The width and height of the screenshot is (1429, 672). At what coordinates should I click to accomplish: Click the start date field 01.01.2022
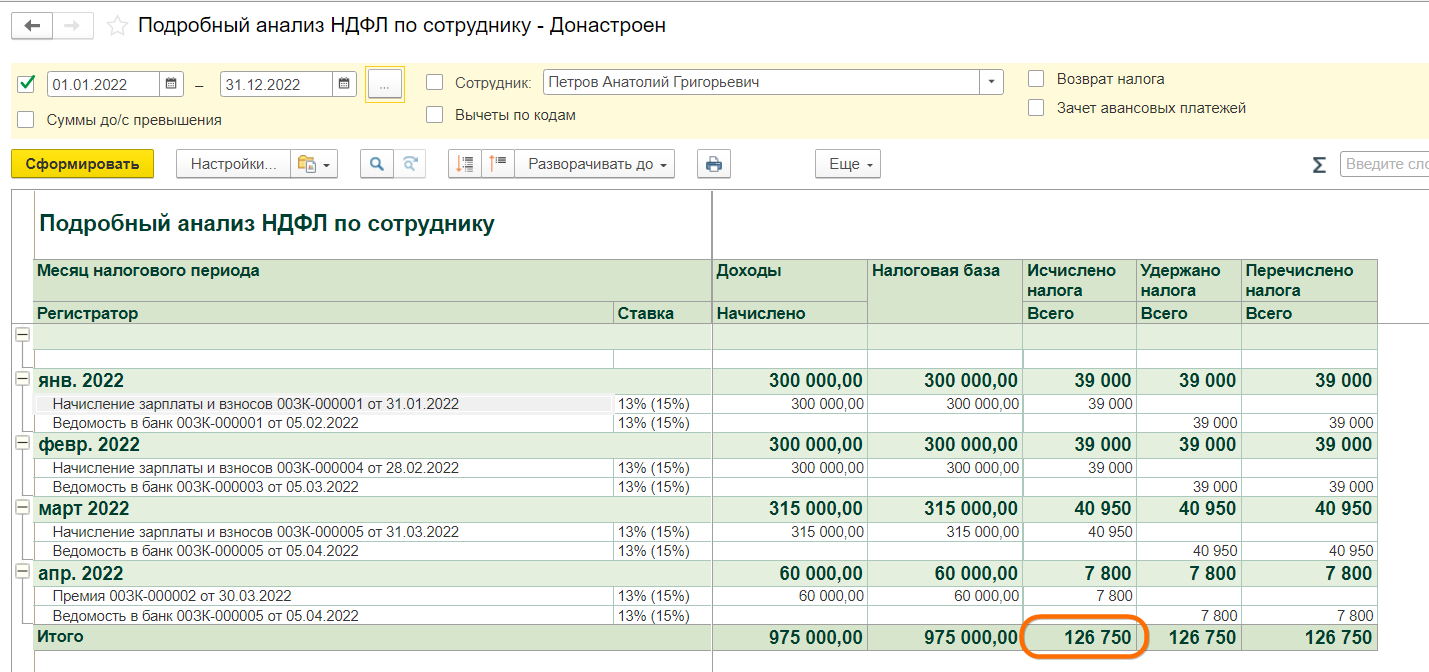coord(103,84)
